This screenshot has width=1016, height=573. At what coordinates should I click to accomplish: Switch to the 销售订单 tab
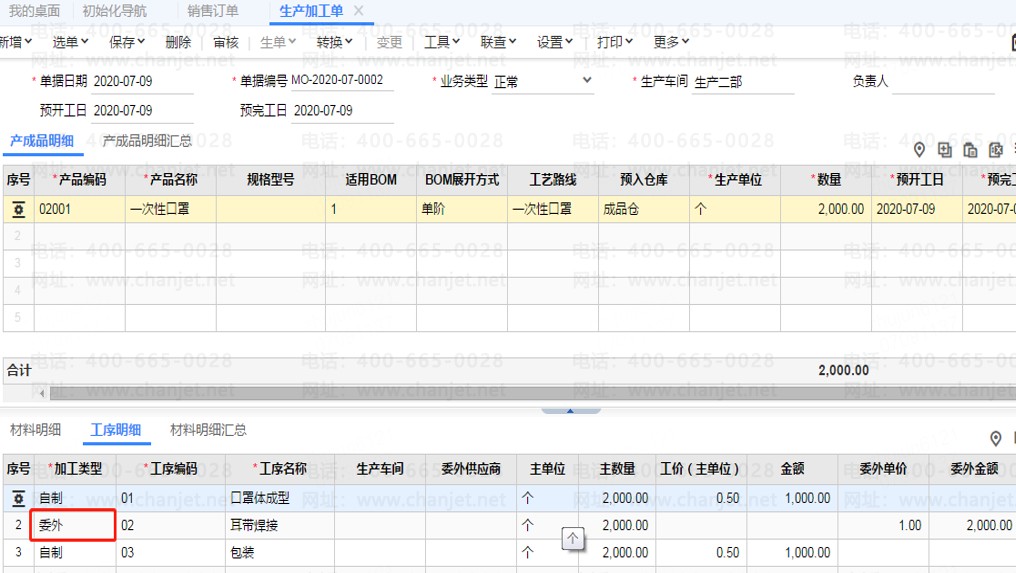pos(212,11)
